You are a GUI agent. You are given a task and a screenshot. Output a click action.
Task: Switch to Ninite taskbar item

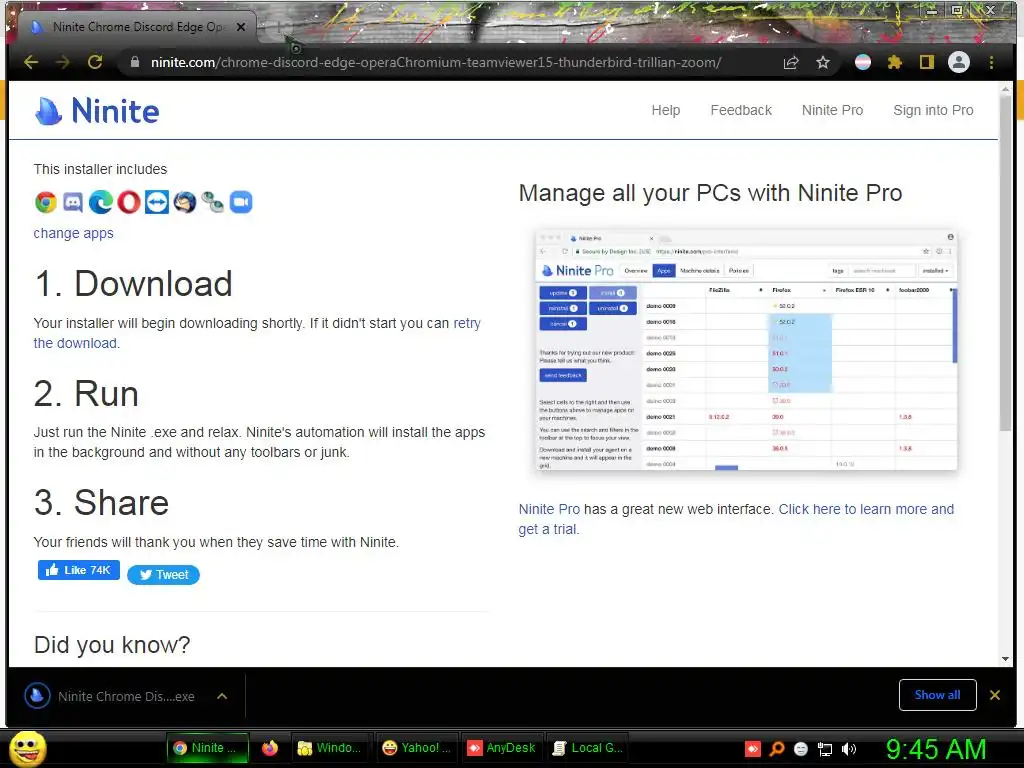coord(208,748)
